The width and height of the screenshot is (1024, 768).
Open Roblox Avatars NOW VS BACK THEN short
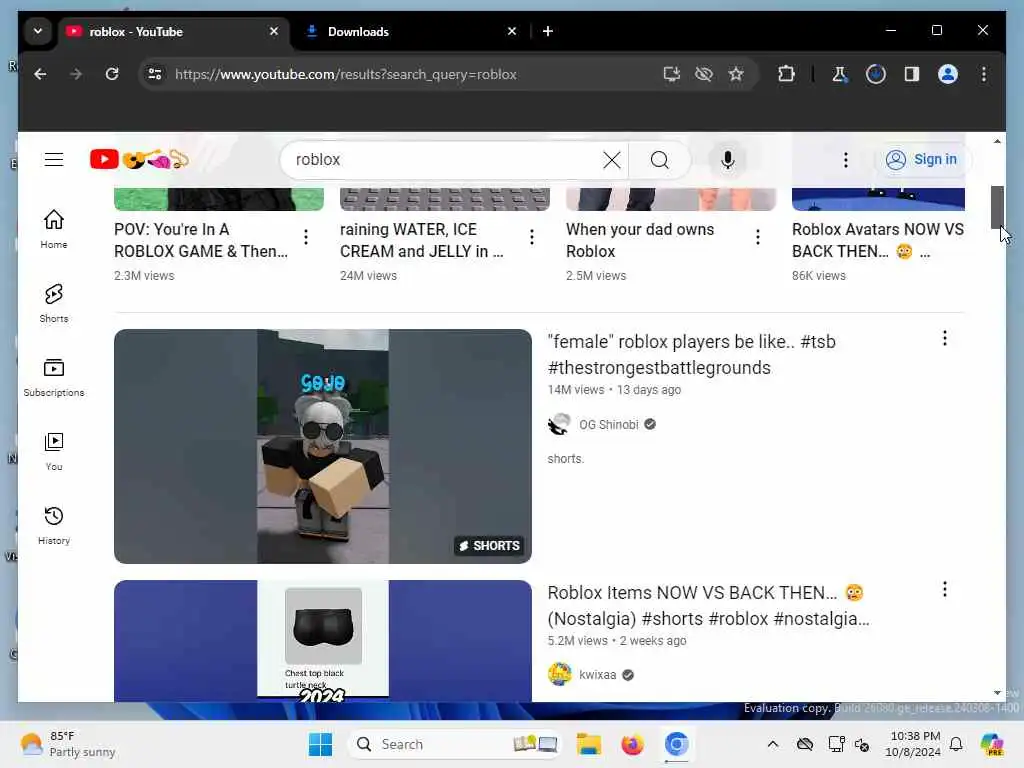point(878,240)
